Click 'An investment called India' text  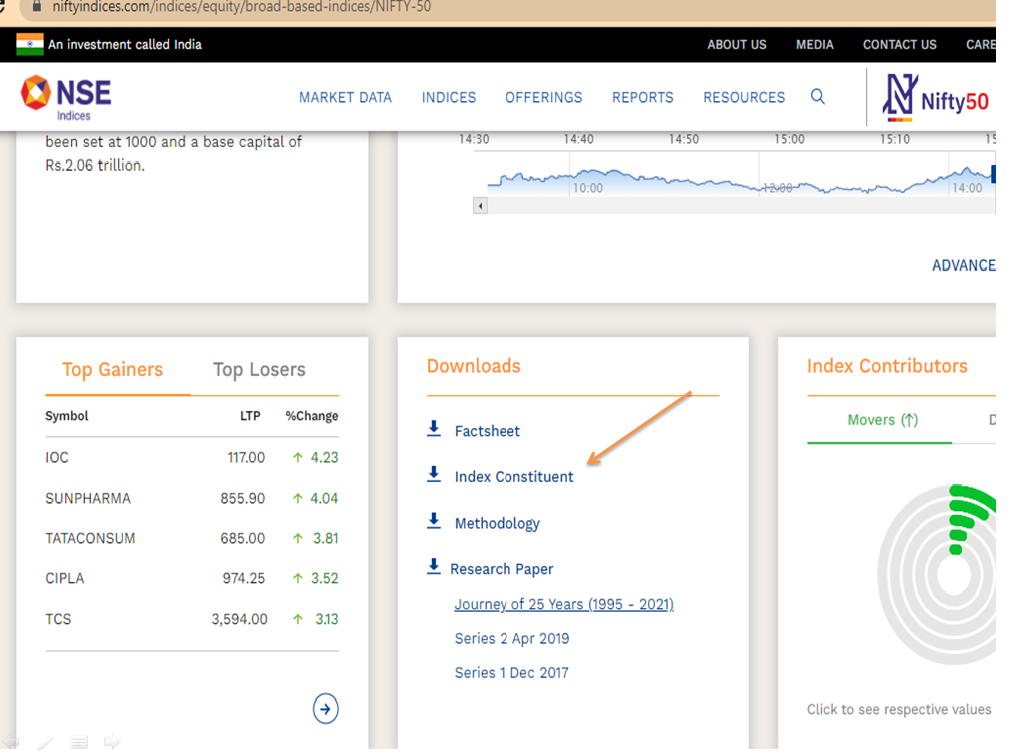click(125, 45)
